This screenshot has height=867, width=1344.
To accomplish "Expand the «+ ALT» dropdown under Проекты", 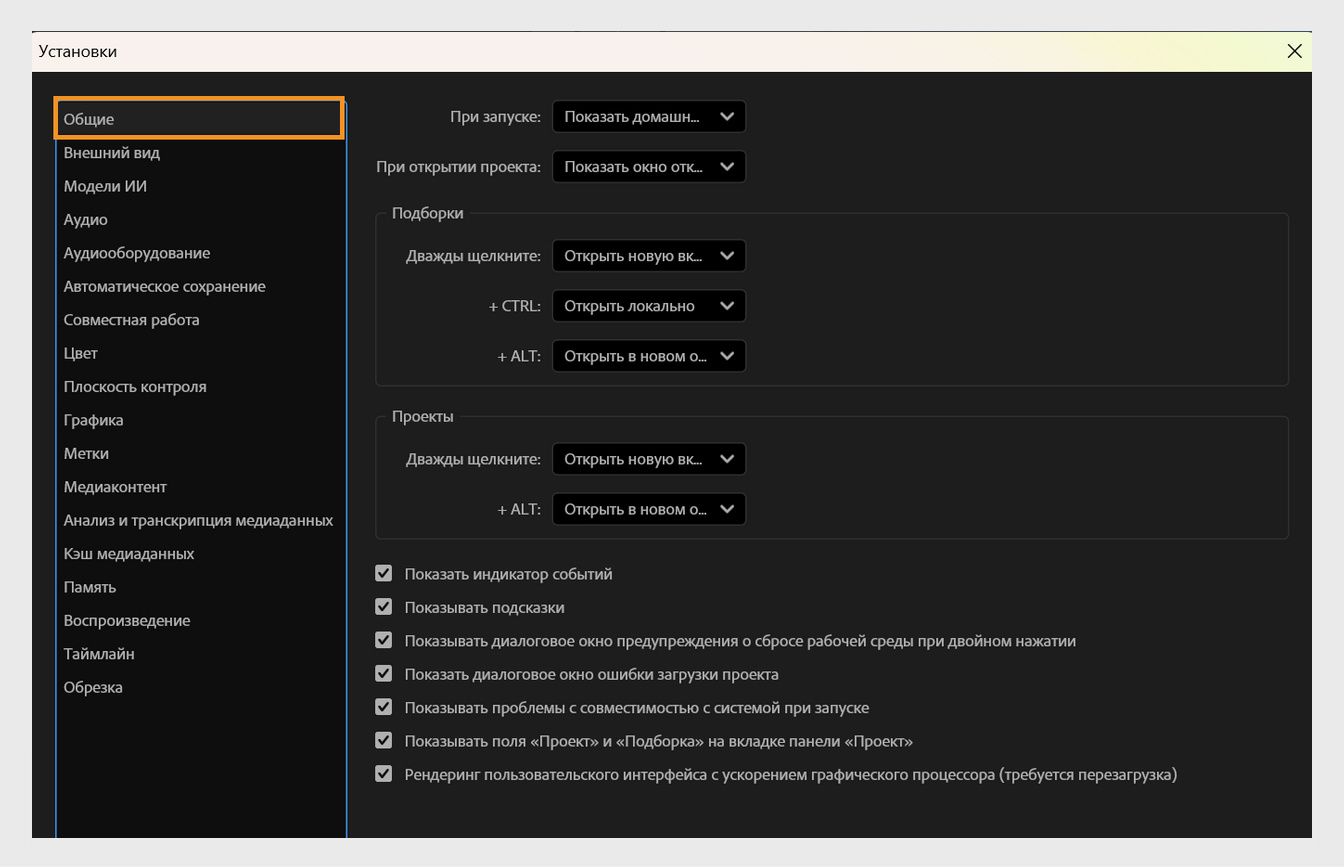I will (649, 509).
